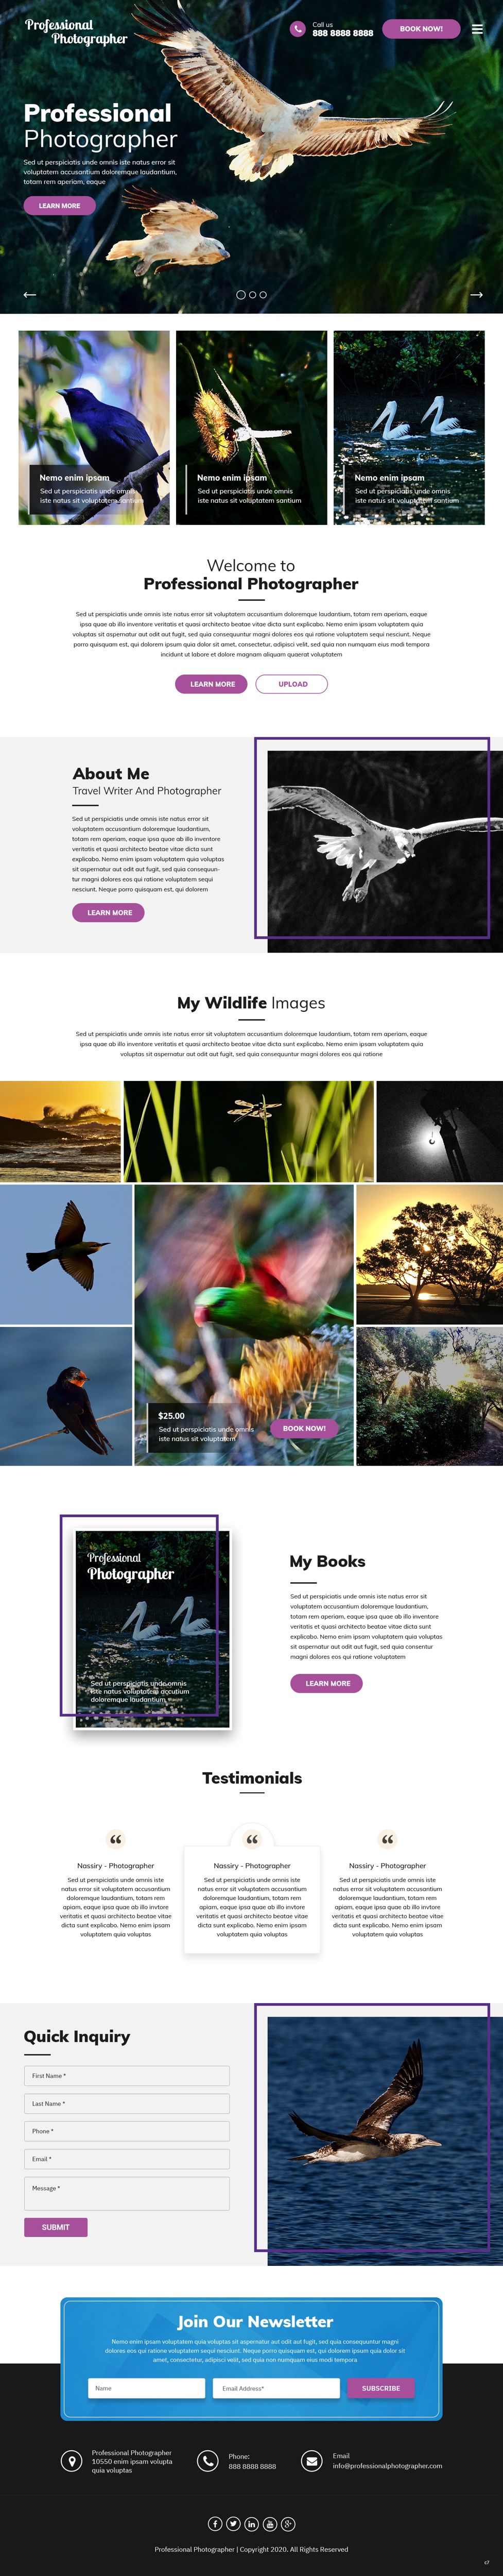Click the phone icon beside Call us
Viewport: 503px width, 2576px height.
[297, 29]
